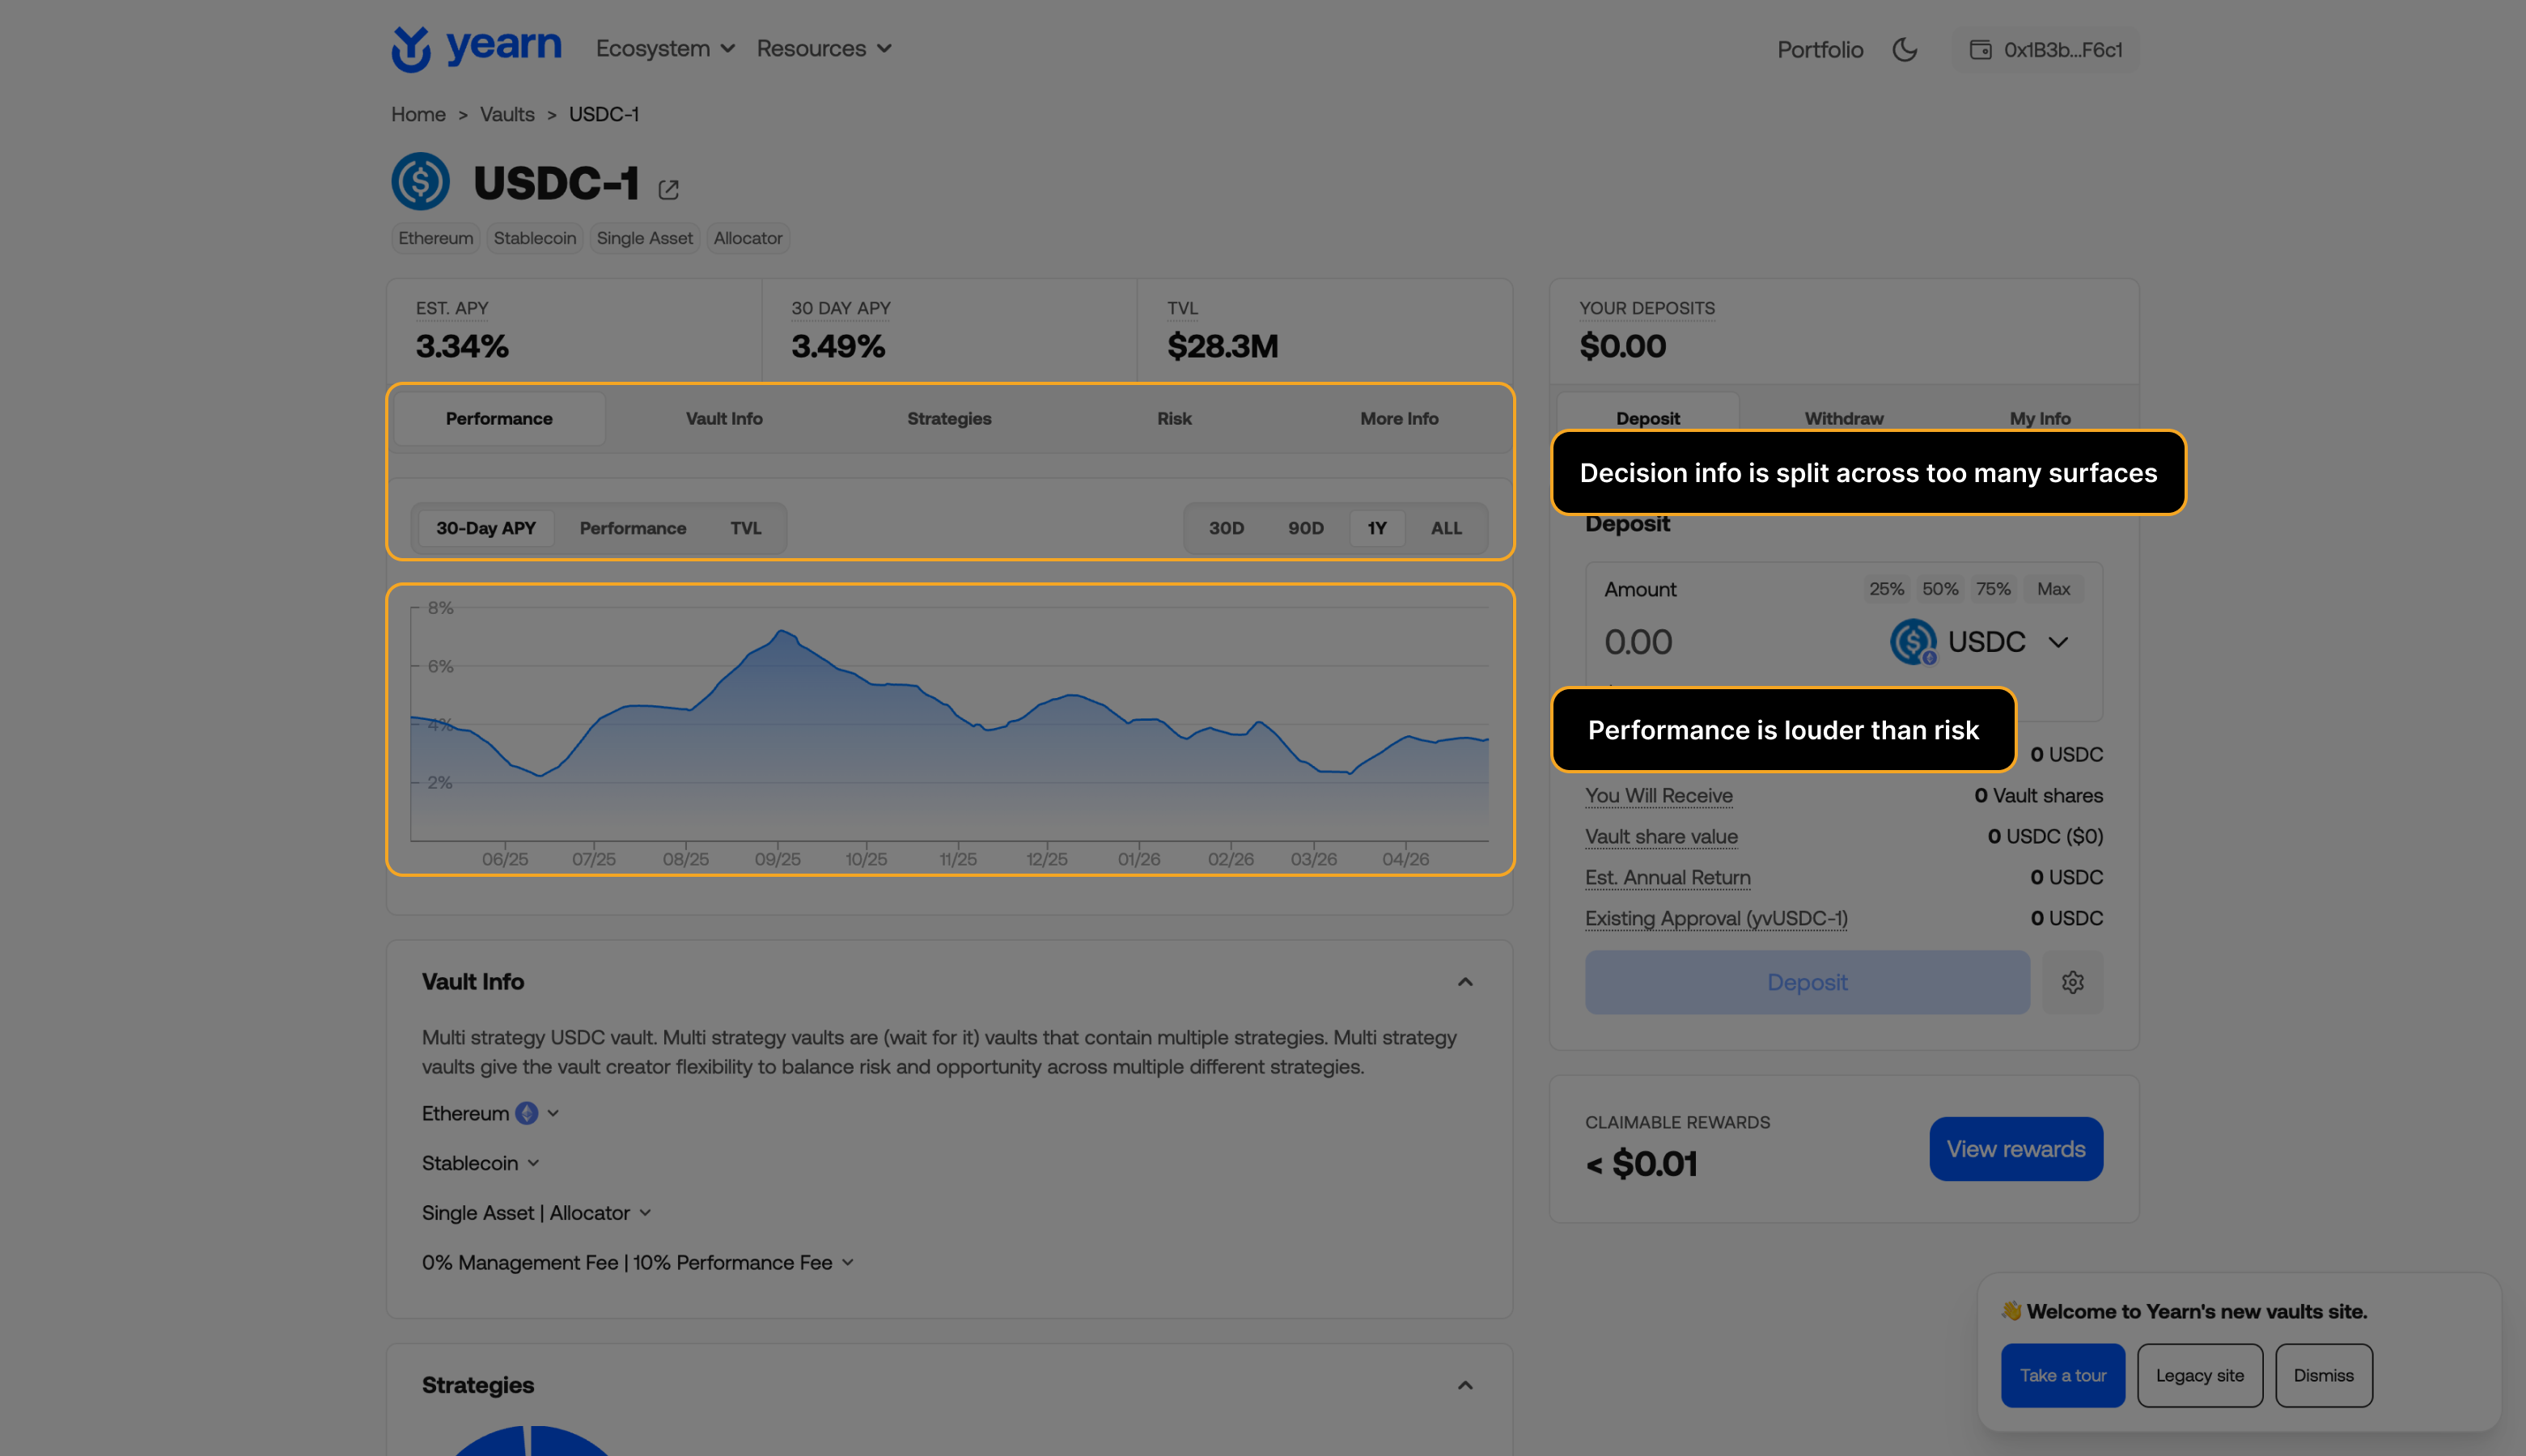Click the You Will Receive label

pyautogui.click(x=1659, y=795)
